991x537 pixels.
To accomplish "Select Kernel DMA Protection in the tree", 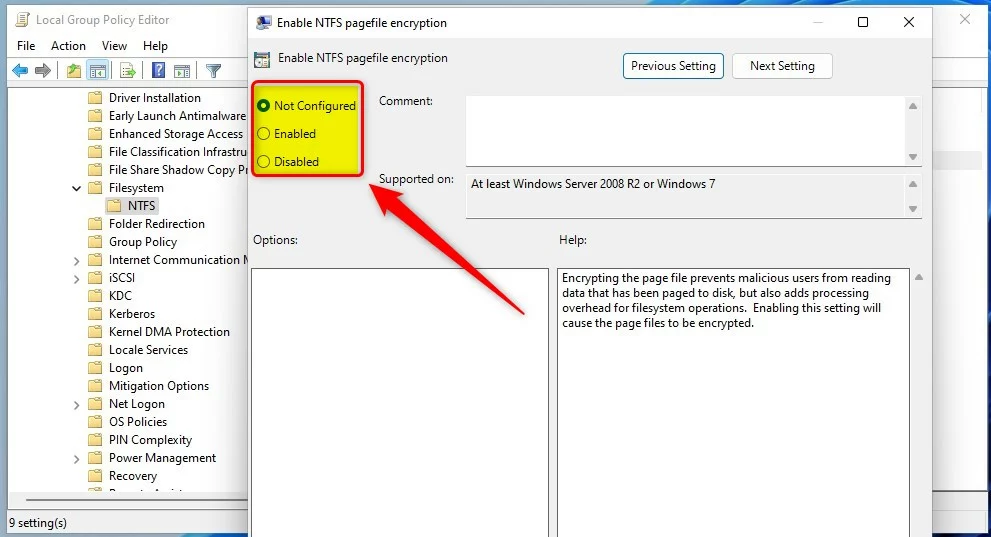I will 169,332.
